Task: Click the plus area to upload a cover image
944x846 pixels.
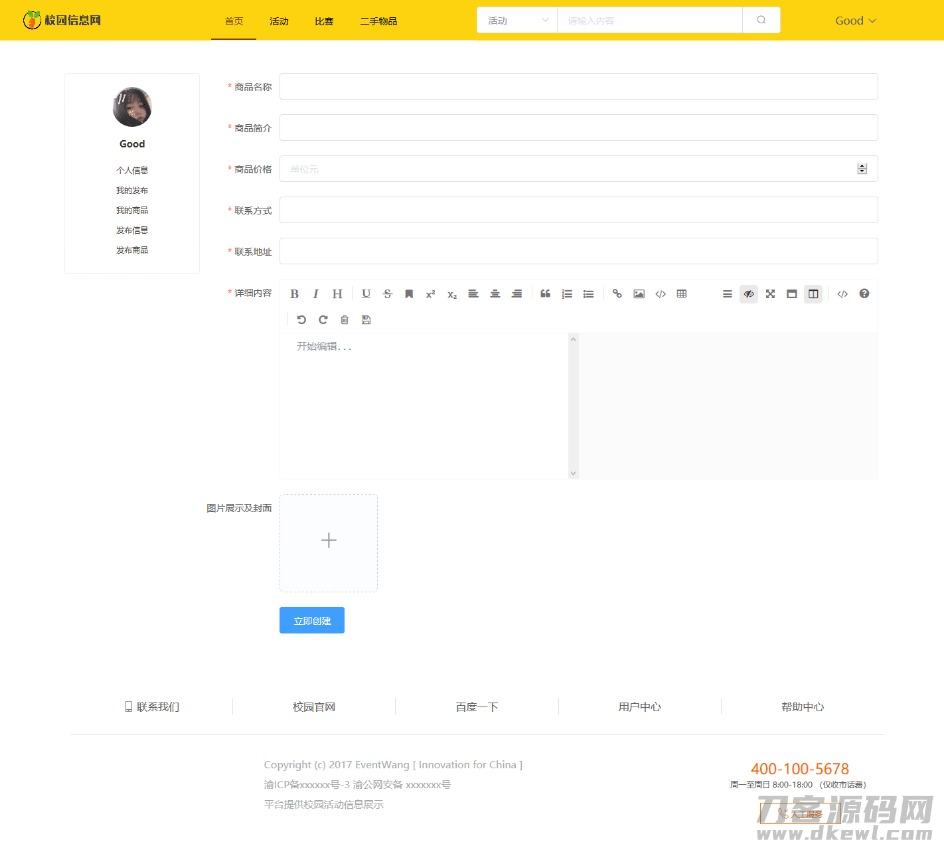Action: pos(328,540)
